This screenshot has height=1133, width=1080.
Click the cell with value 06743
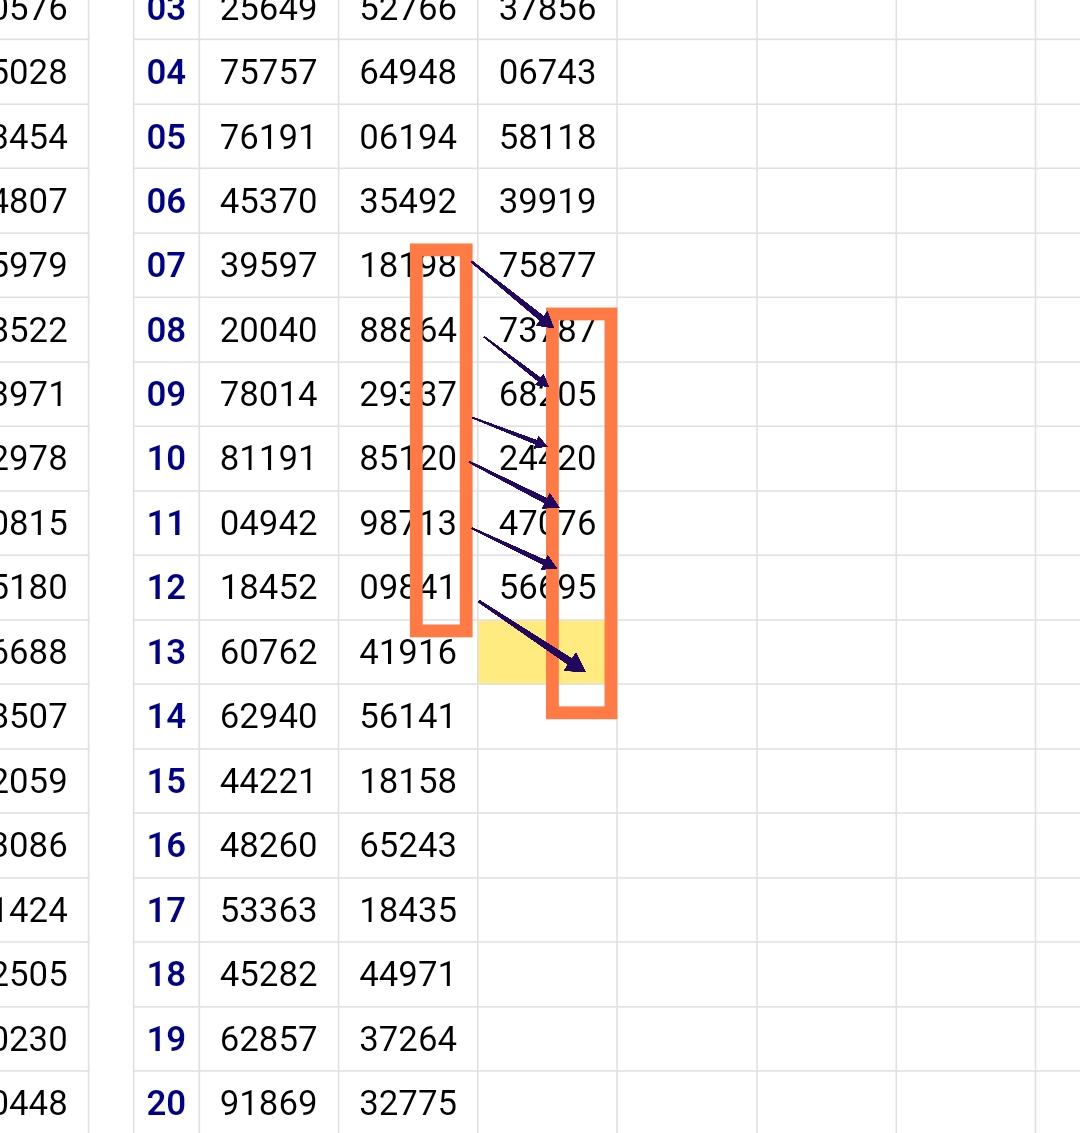(547, 73)
